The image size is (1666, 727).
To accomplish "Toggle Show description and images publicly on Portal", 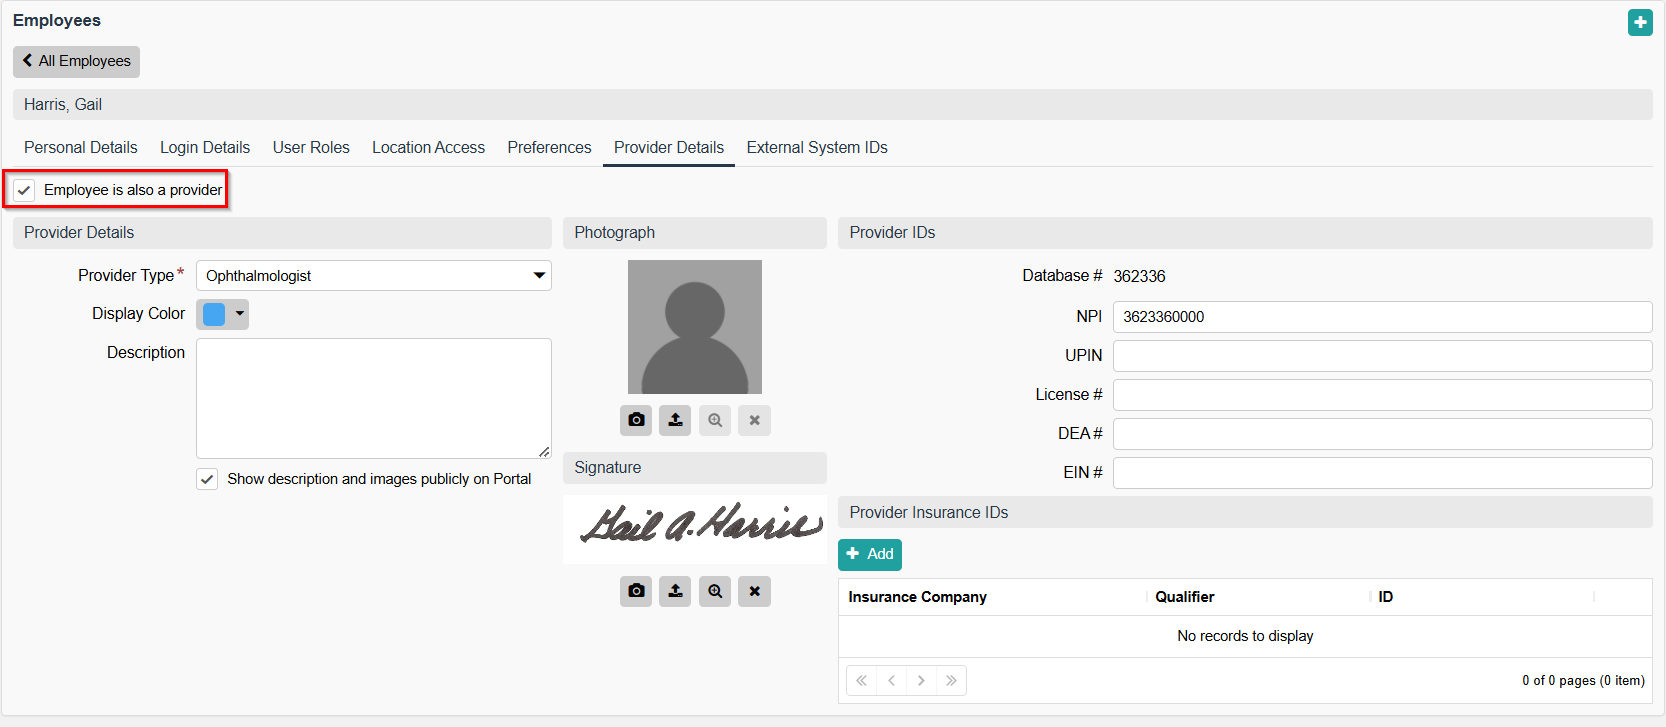I will click(x=207, y=479).
